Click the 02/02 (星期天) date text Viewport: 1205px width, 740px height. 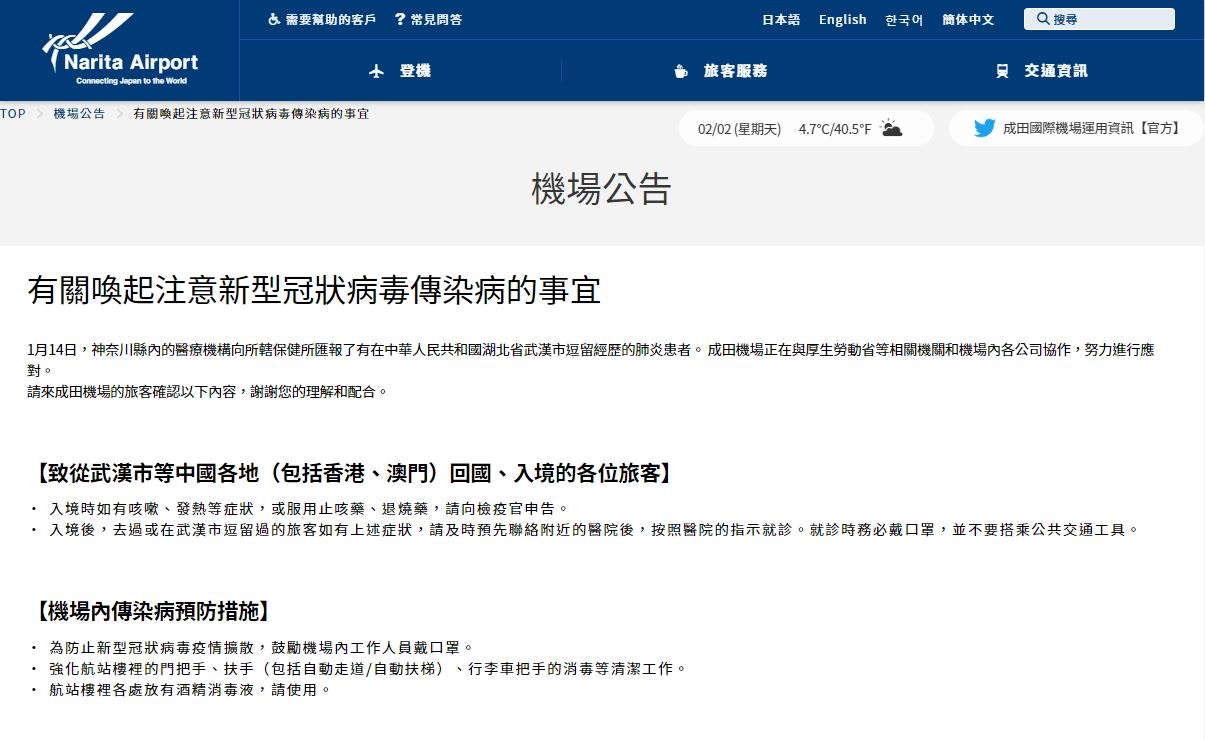740,128
